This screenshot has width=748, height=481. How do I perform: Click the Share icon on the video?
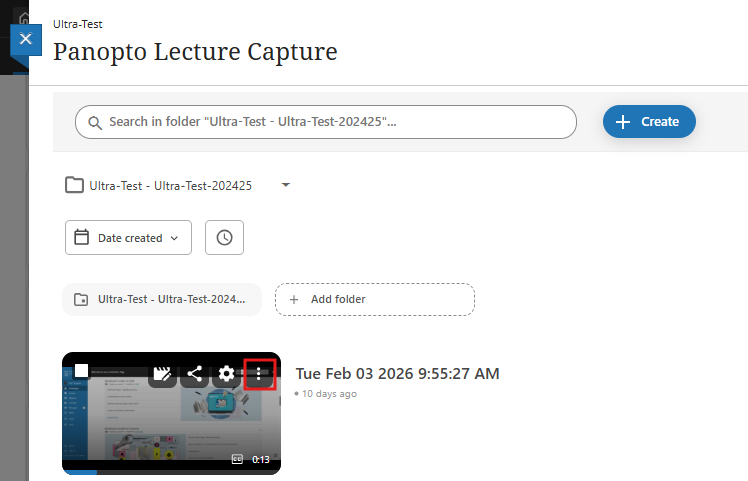(x=195, y=374)
